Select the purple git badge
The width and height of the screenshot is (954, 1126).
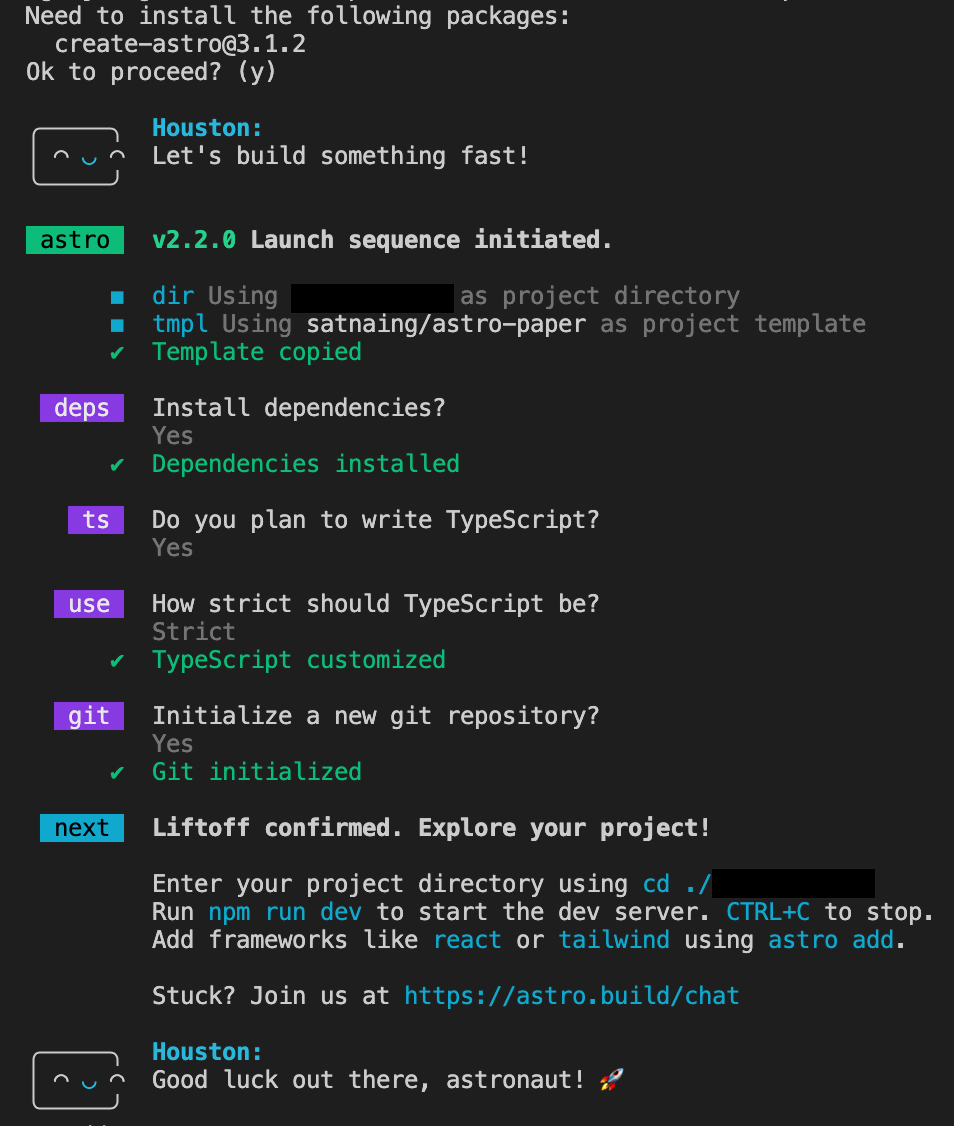(89, 716)
